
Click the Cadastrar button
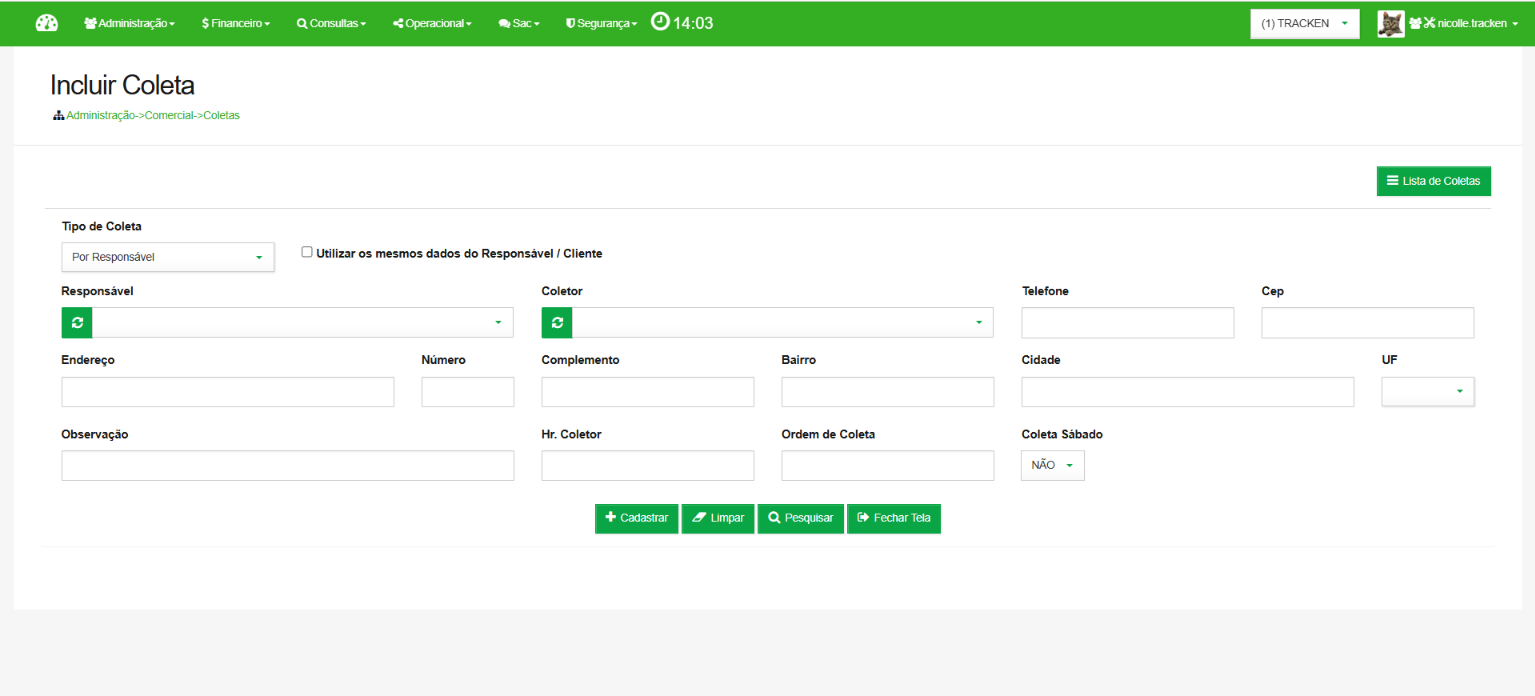637,518
